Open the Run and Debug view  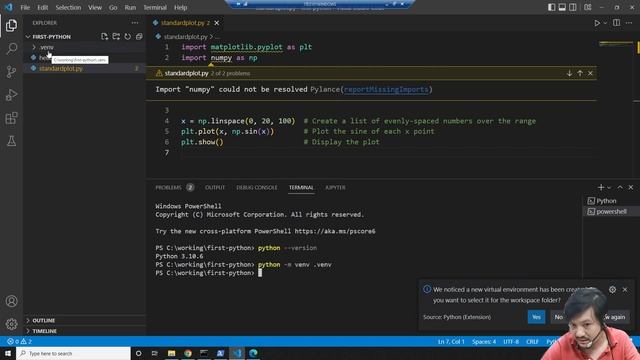[x=11, y=95]
